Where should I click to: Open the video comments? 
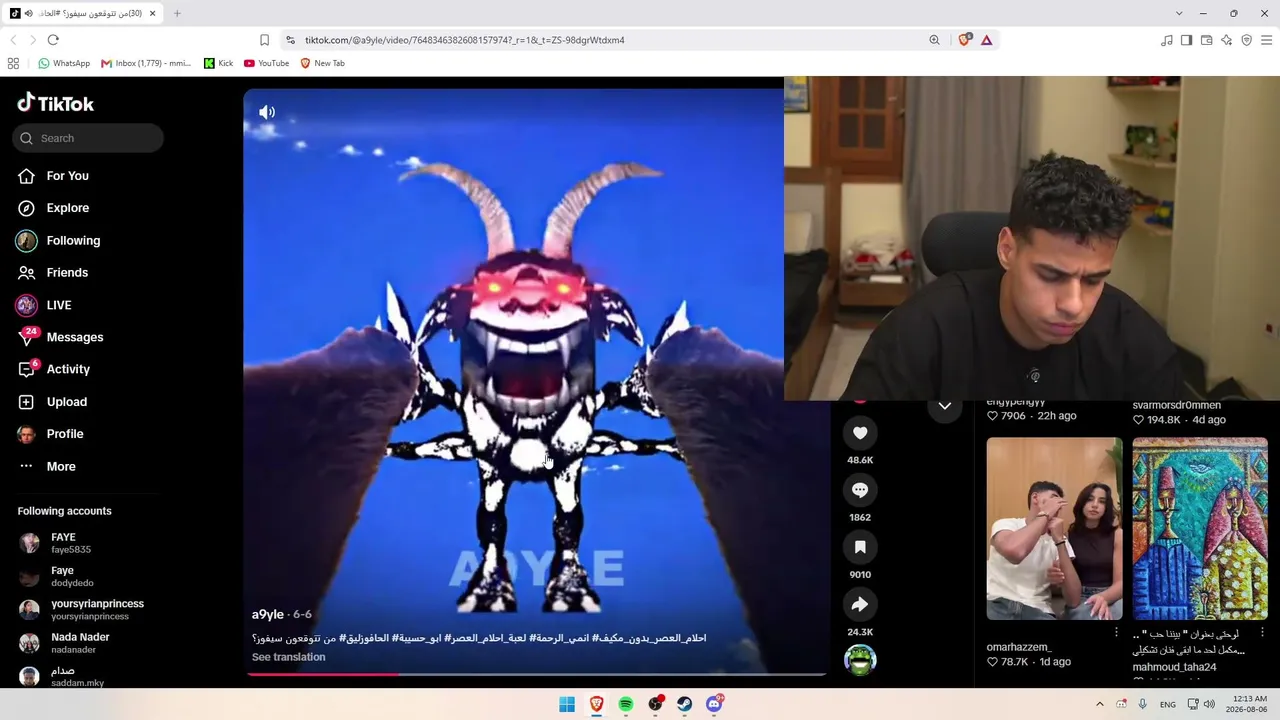pos(860,490)
